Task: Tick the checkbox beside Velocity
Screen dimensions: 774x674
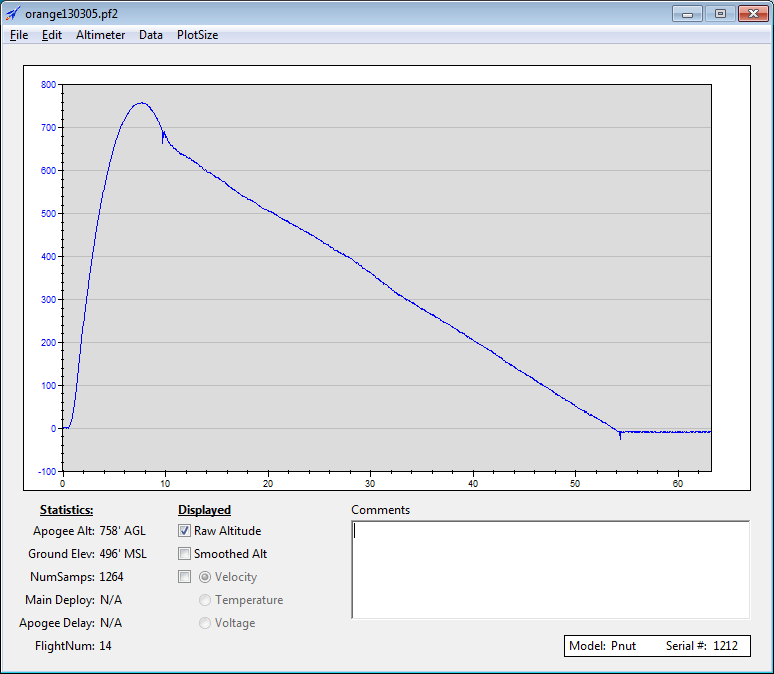Action: click(x=184, y=577)
